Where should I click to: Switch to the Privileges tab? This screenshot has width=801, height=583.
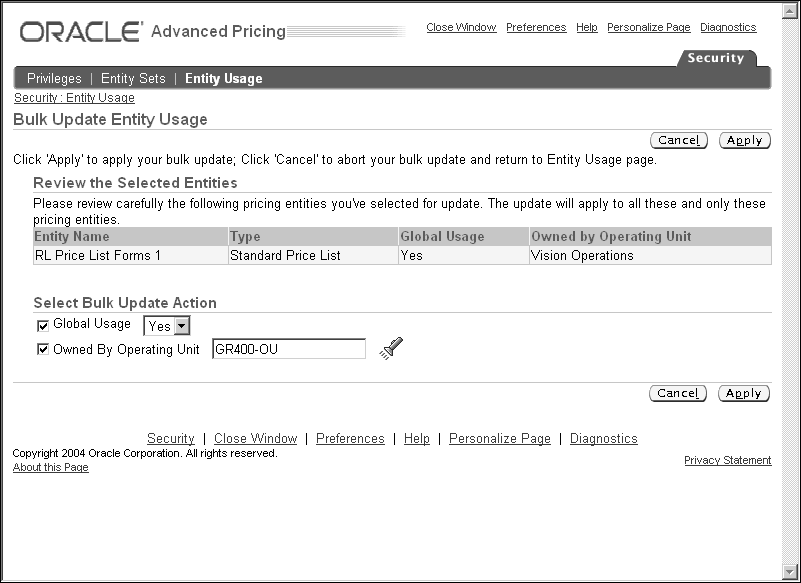(x=54, y=78)
